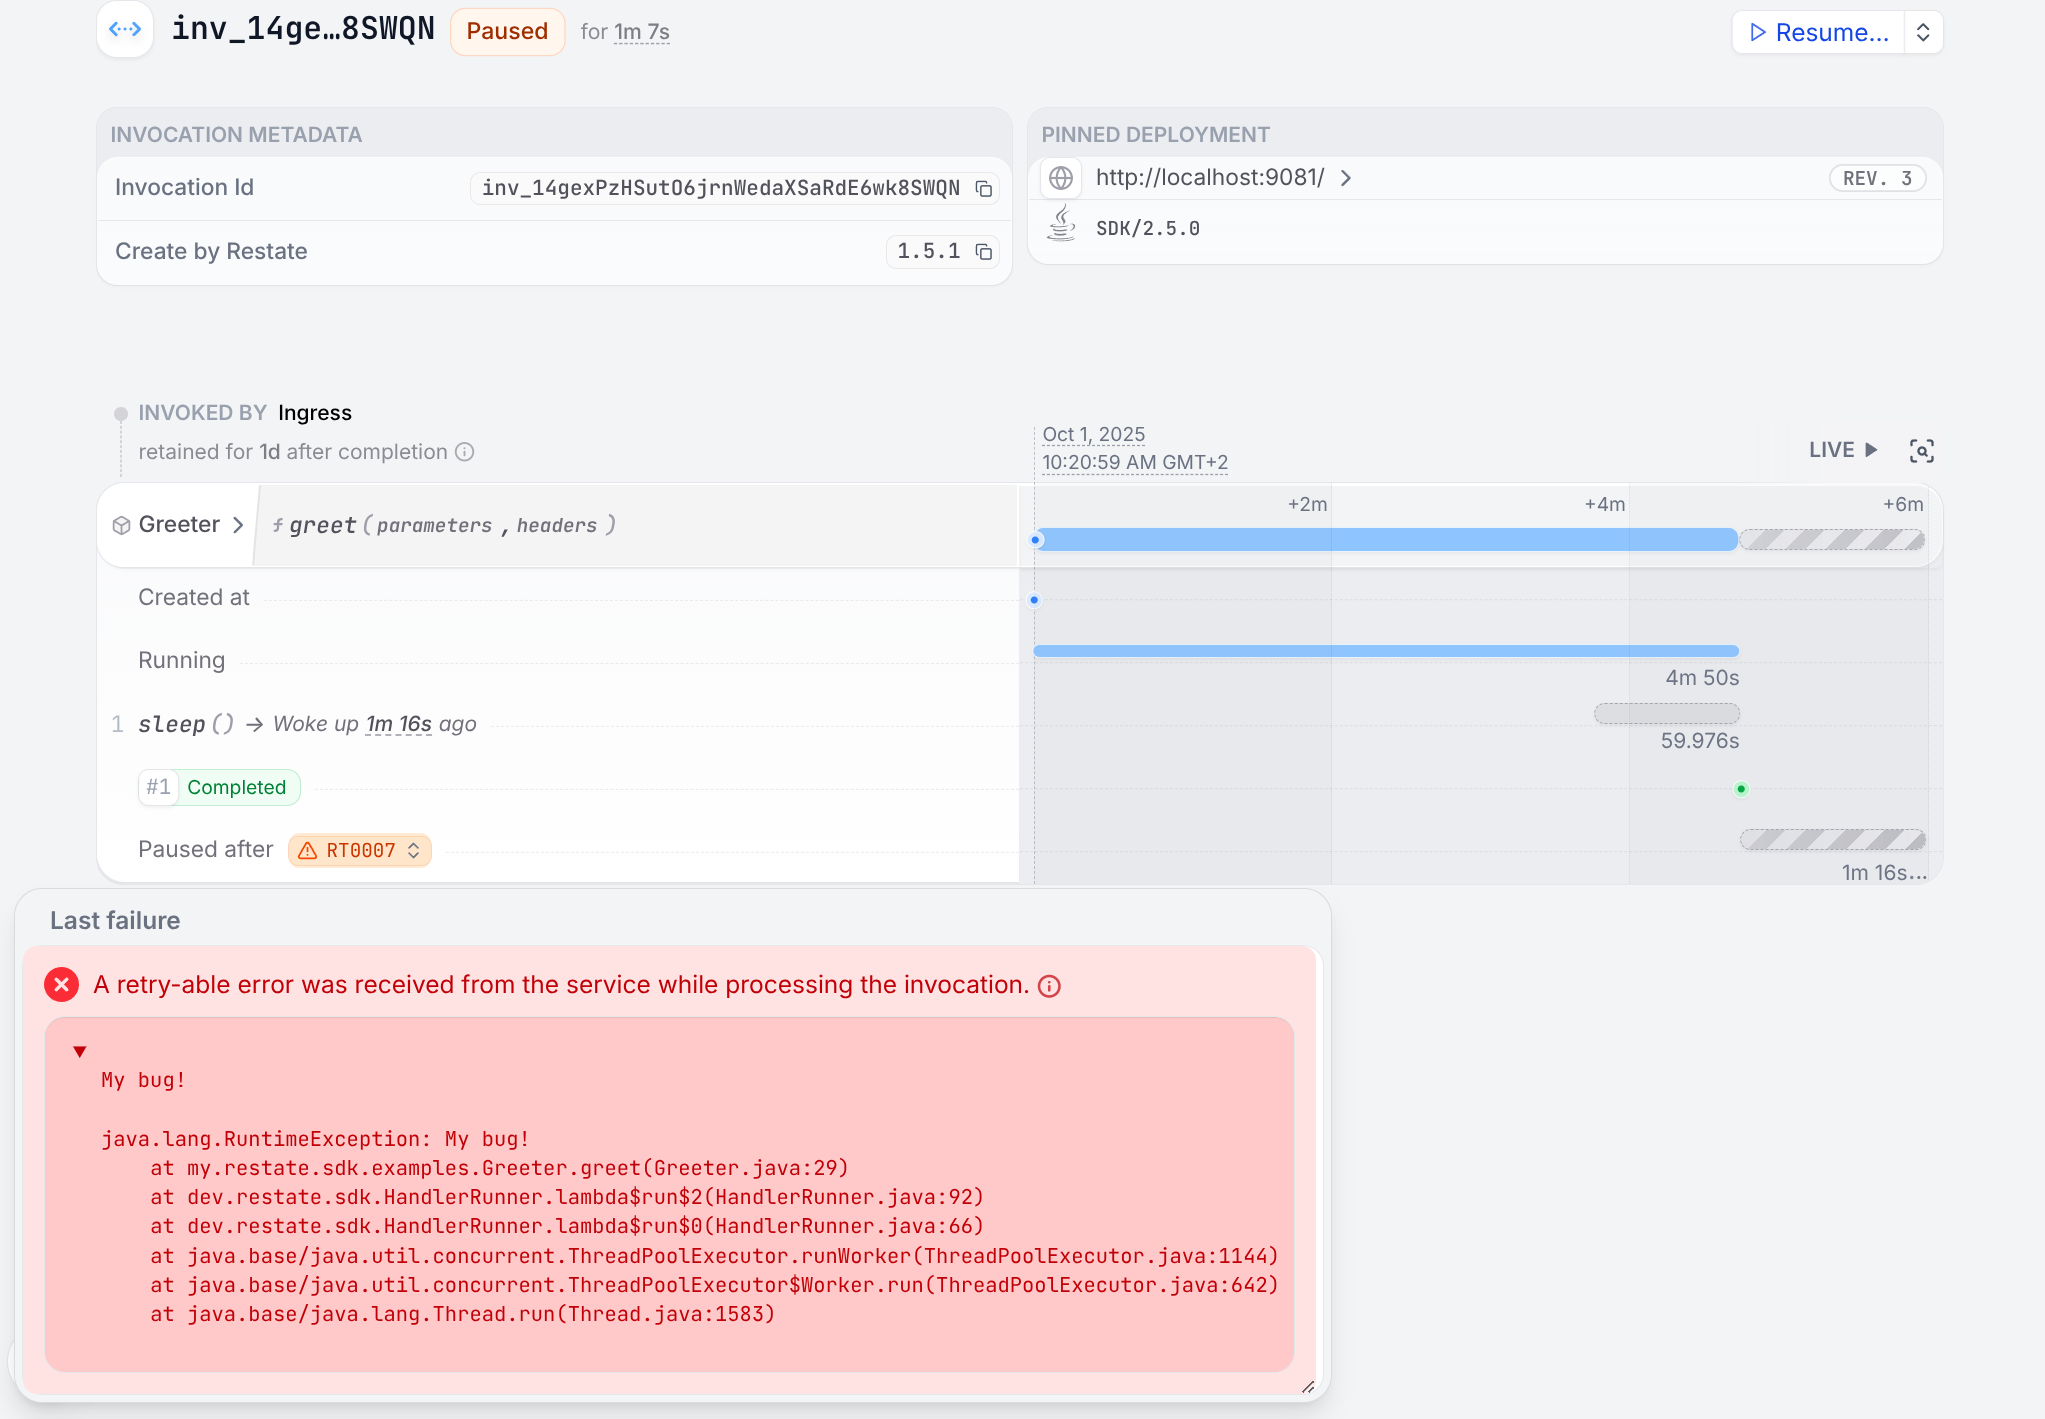The height and width of the screenshot is (1419, 2045).
Task: Click the red error X icon
Action: (x=62, y=985)
